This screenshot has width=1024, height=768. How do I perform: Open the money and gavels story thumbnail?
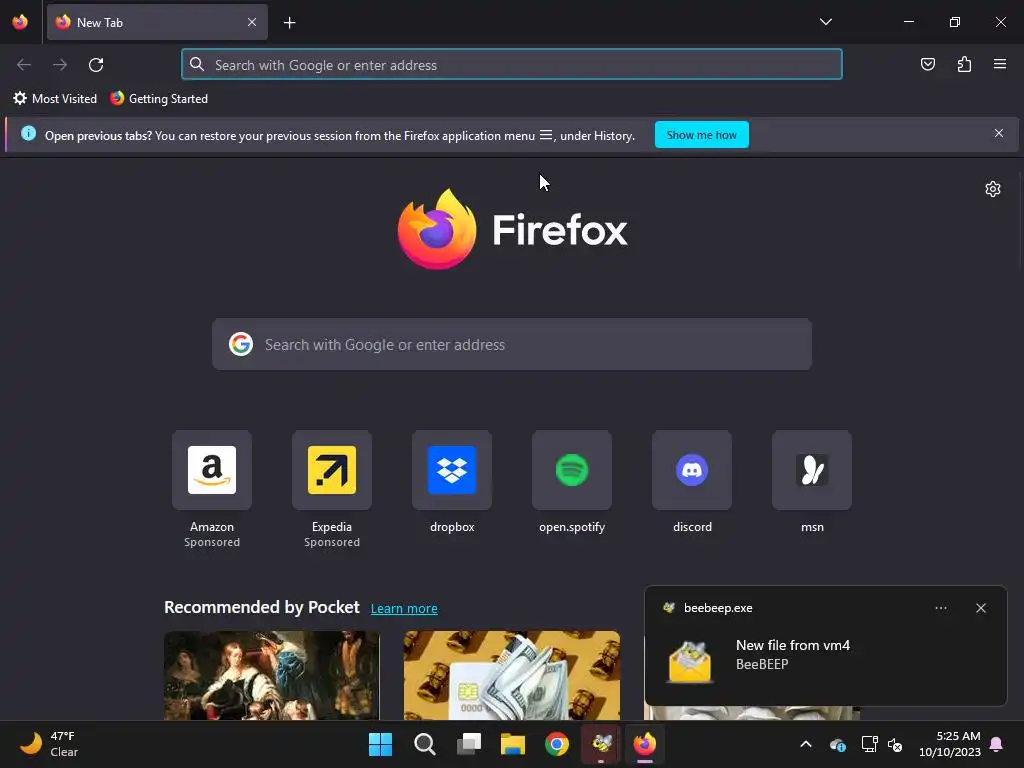tap(512, 675)
